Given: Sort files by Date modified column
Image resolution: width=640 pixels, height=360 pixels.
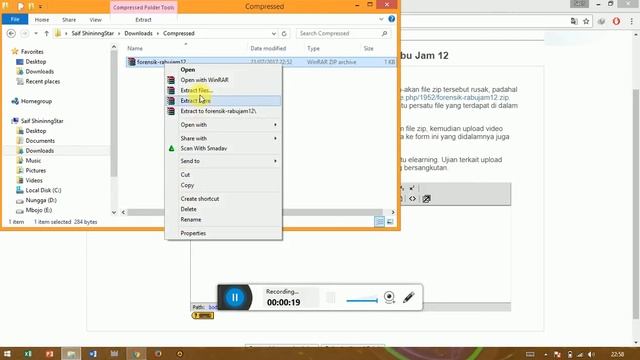Looking at the screenshot, I should pyautogui.click(x=268, y=48).
